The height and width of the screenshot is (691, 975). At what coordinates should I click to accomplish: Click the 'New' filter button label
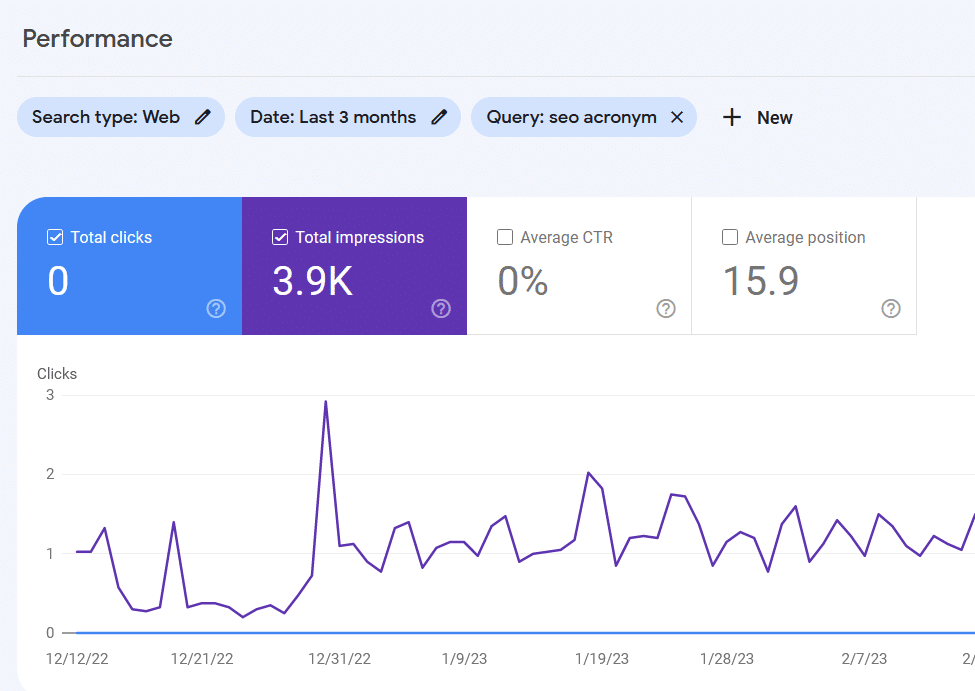point(774,117)
